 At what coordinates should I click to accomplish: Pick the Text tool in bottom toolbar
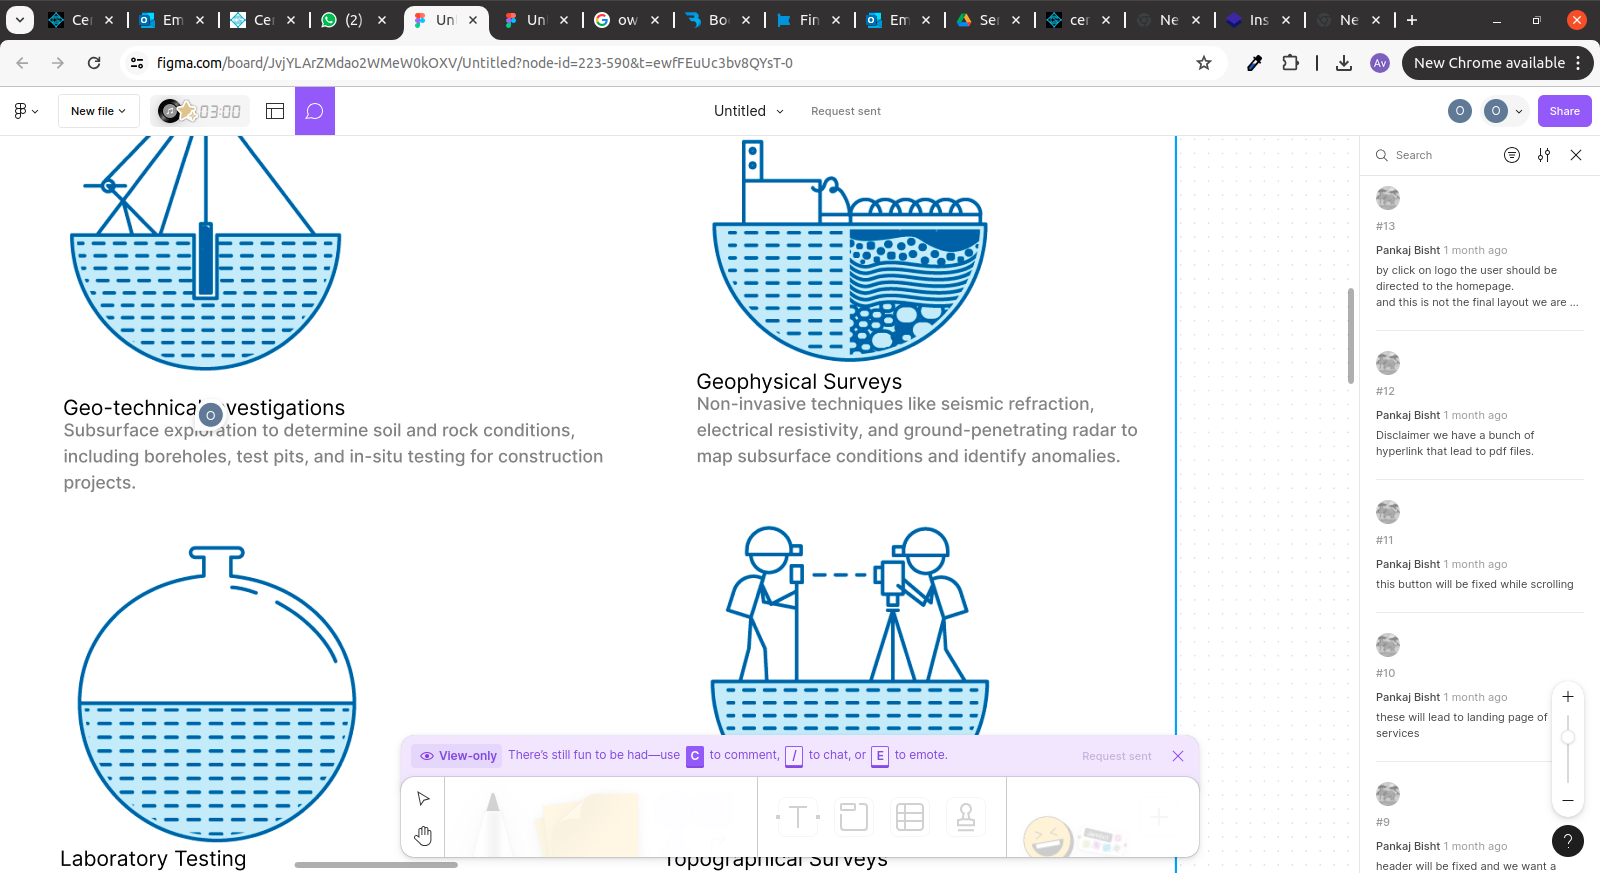coord(798,817)
